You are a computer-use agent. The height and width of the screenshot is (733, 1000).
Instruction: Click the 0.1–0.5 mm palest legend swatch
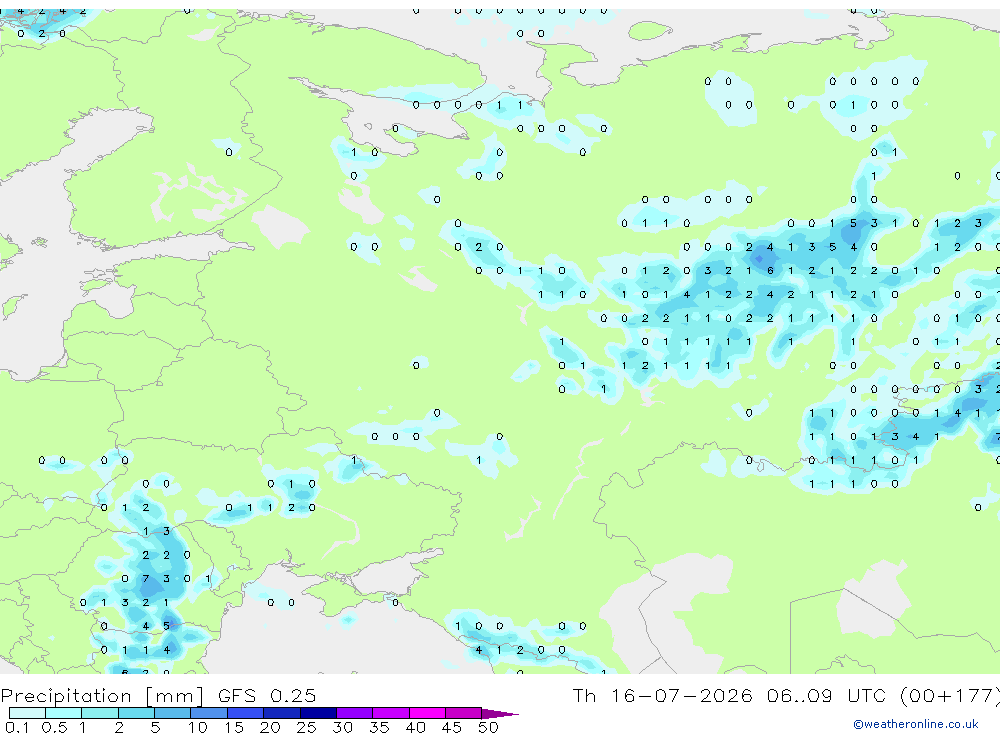pyautogui.click(x=27, y=713)
